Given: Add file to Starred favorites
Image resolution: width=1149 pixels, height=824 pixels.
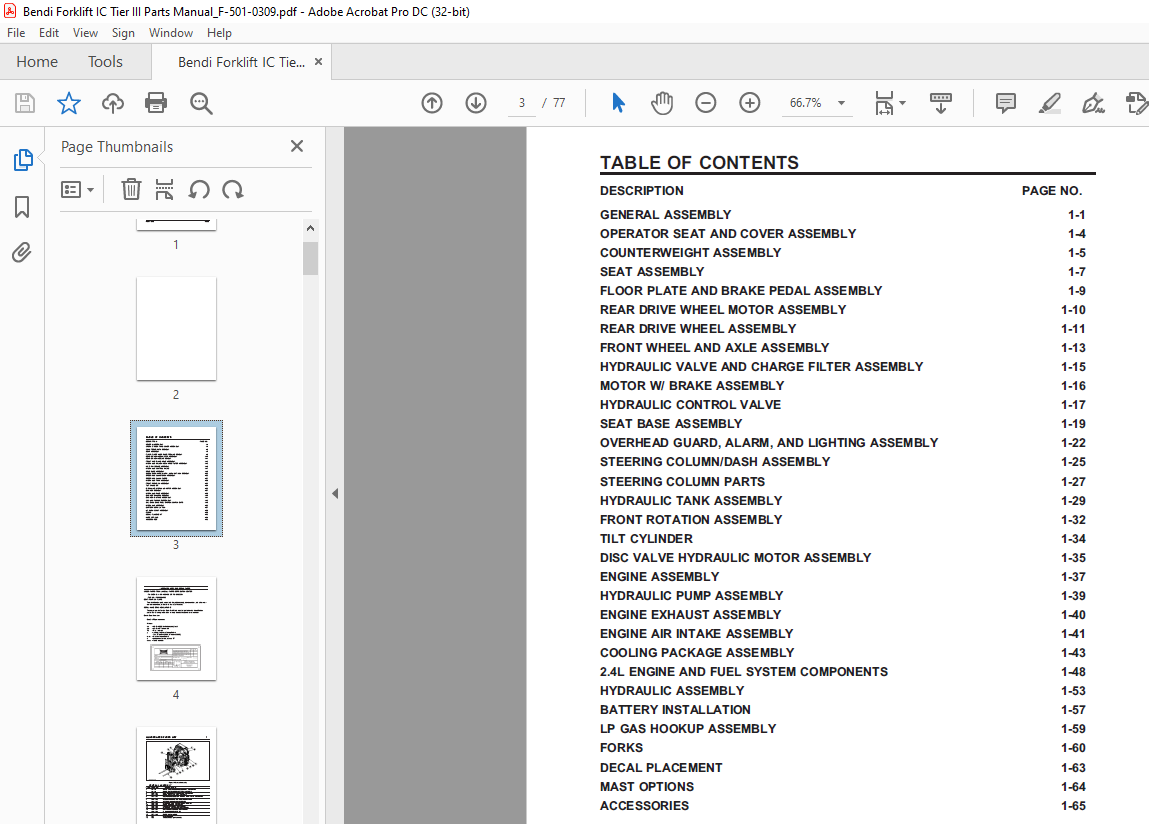Looking at the screenshot, I should click(69, 103).
